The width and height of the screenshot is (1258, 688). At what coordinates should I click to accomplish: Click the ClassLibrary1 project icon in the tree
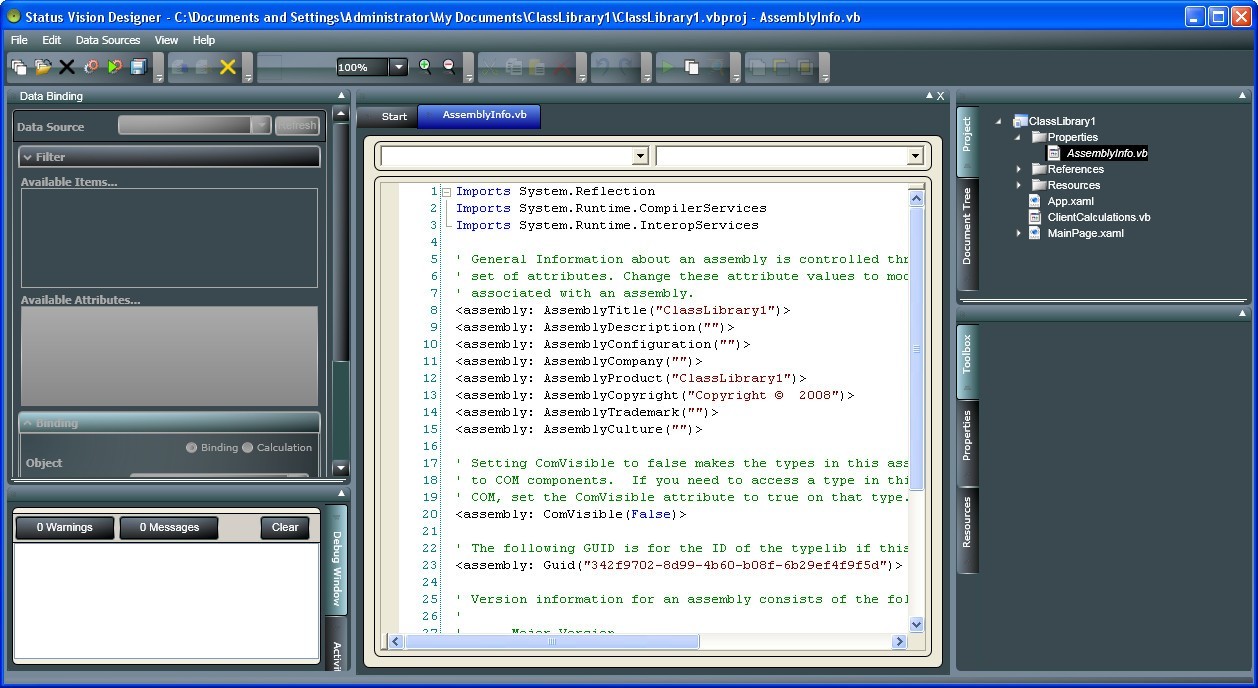(1020, 121)
